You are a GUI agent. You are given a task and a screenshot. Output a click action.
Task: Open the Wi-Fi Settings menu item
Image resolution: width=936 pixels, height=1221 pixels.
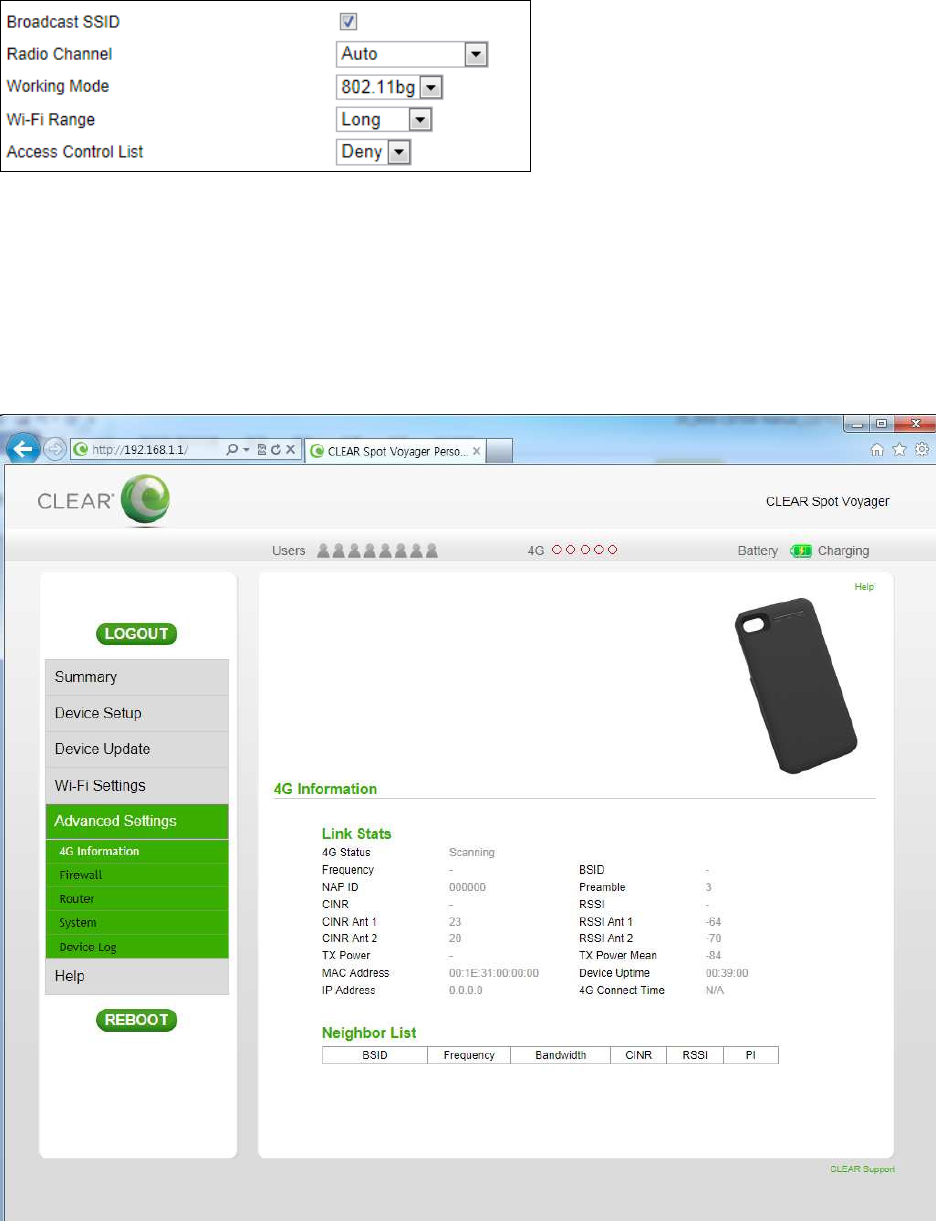(137, 785)
